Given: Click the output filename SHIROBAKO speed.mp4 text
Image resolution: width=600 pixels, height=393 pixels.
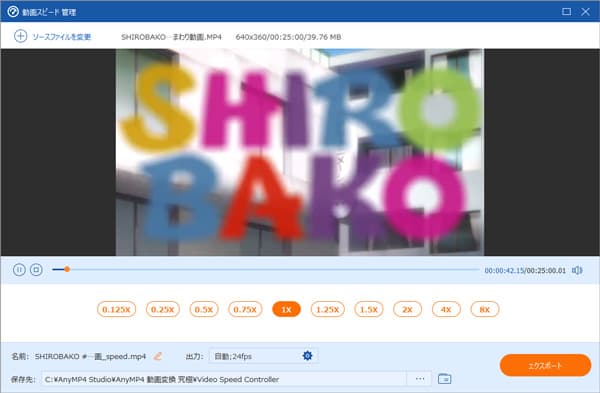Looking at the screenshot, I should click(x=90, y=356).
